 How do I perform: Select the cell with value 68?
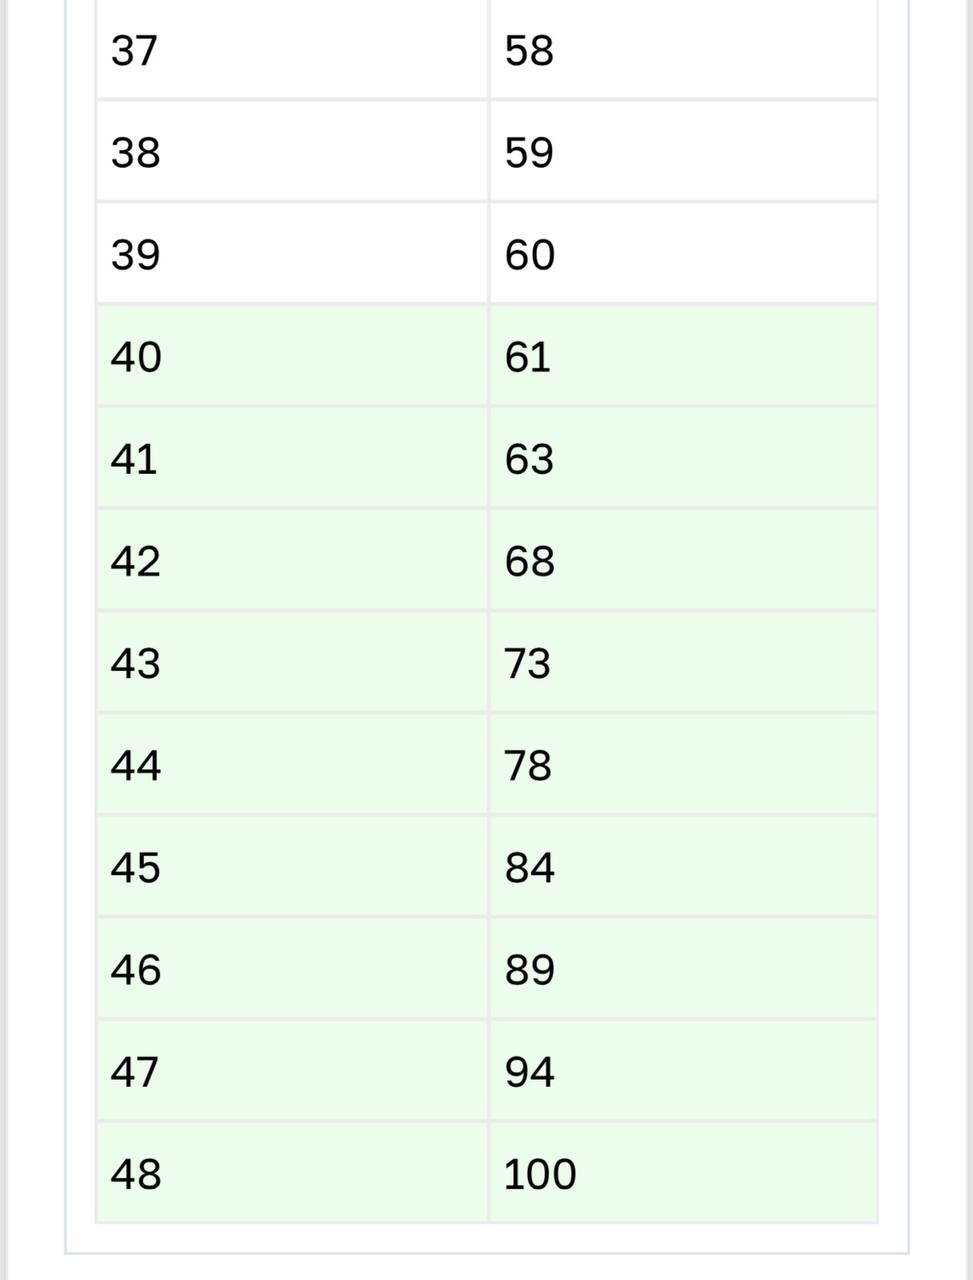click(x=683, y=560)
